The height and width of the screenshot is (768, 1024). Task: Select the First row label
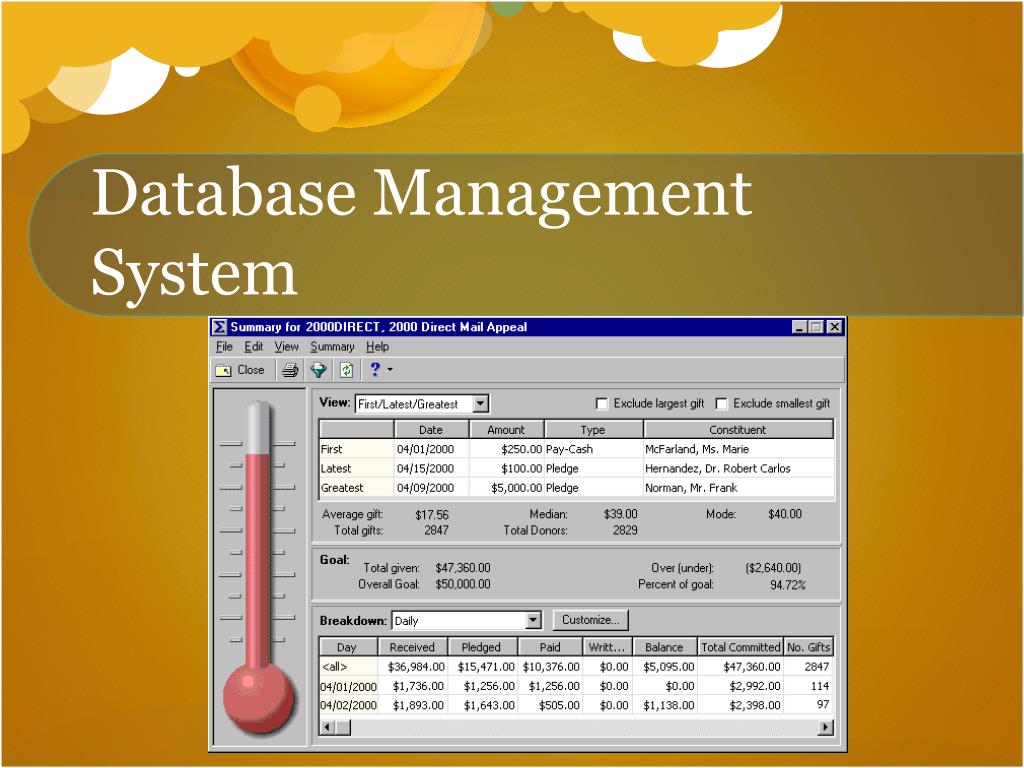coord(357,449)
